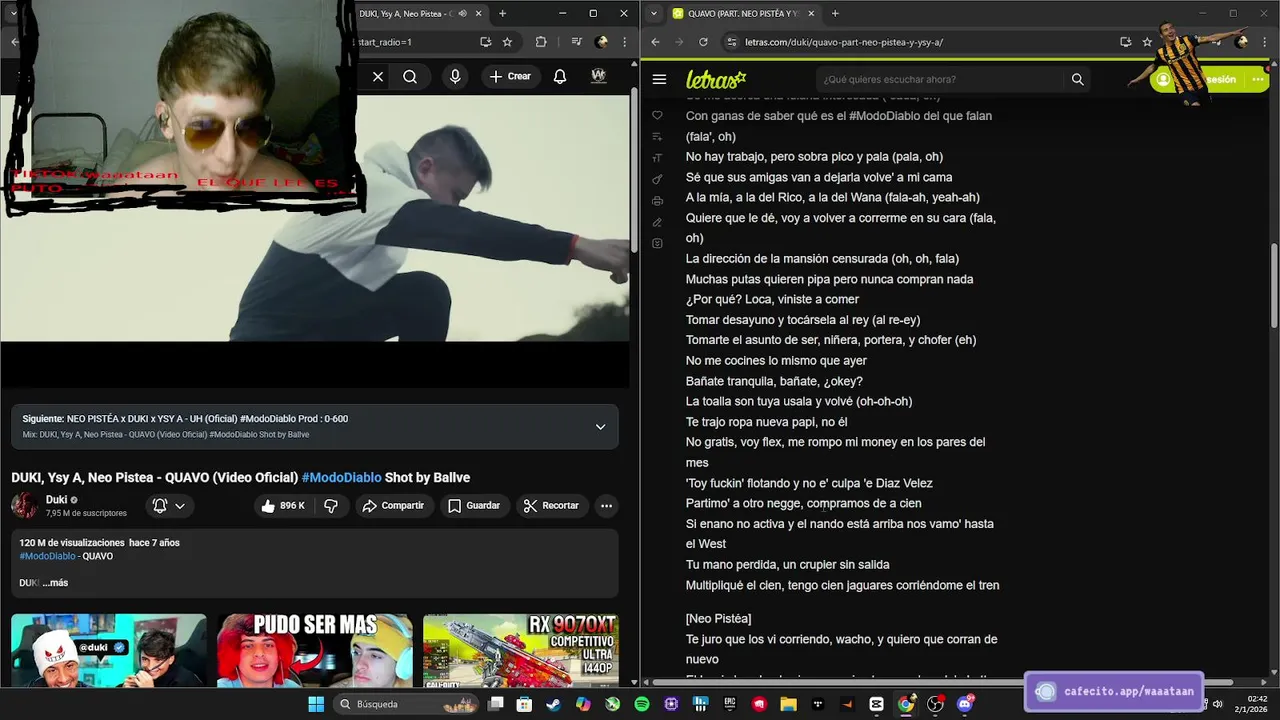The height and width of the screenshot is (720, 1280).
Task: Click the letras logo
Action: (716, 79)
